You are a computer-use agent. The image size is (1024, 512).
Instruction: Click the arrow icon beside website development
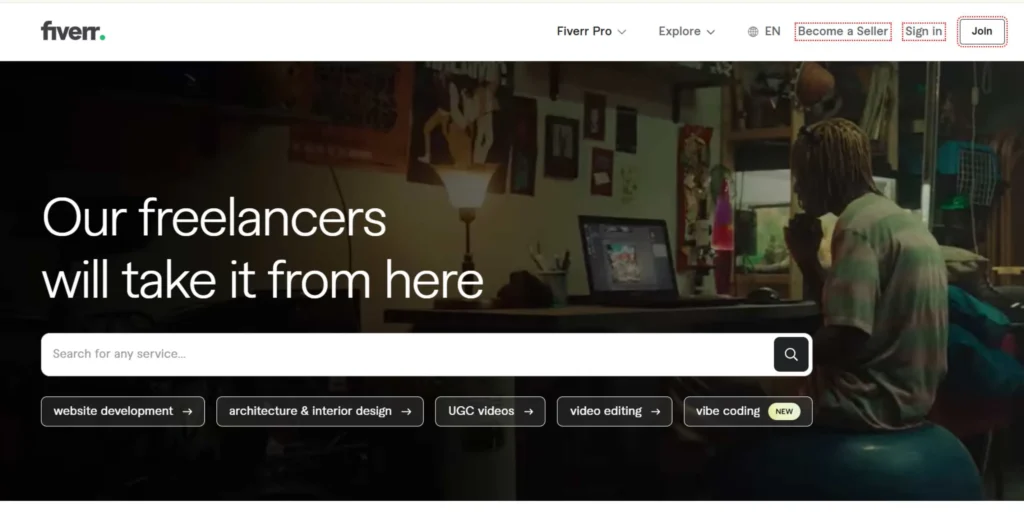(x=187, y=411)
